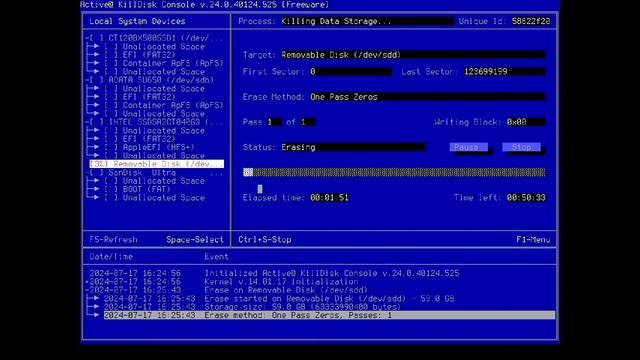Tick the ADATA SU650 disk checkbox
640x360 pixels.
(x=97, y=80)
